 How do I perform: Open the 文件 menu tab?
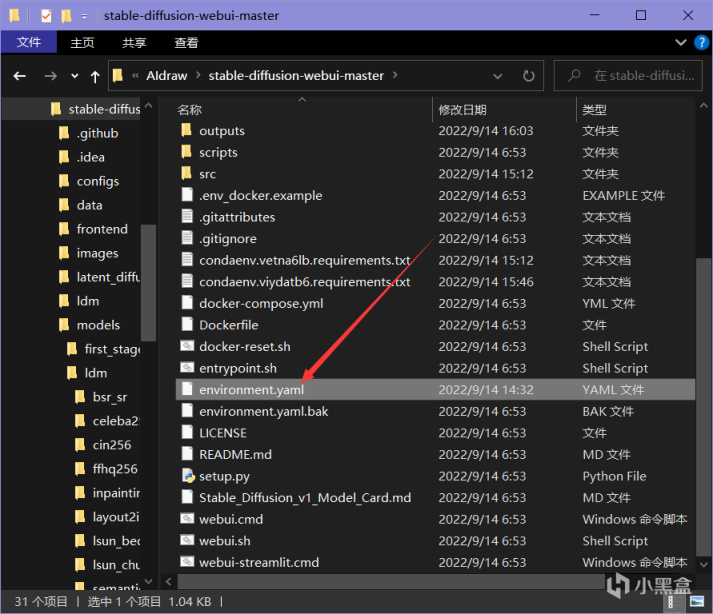pos(29,42)
